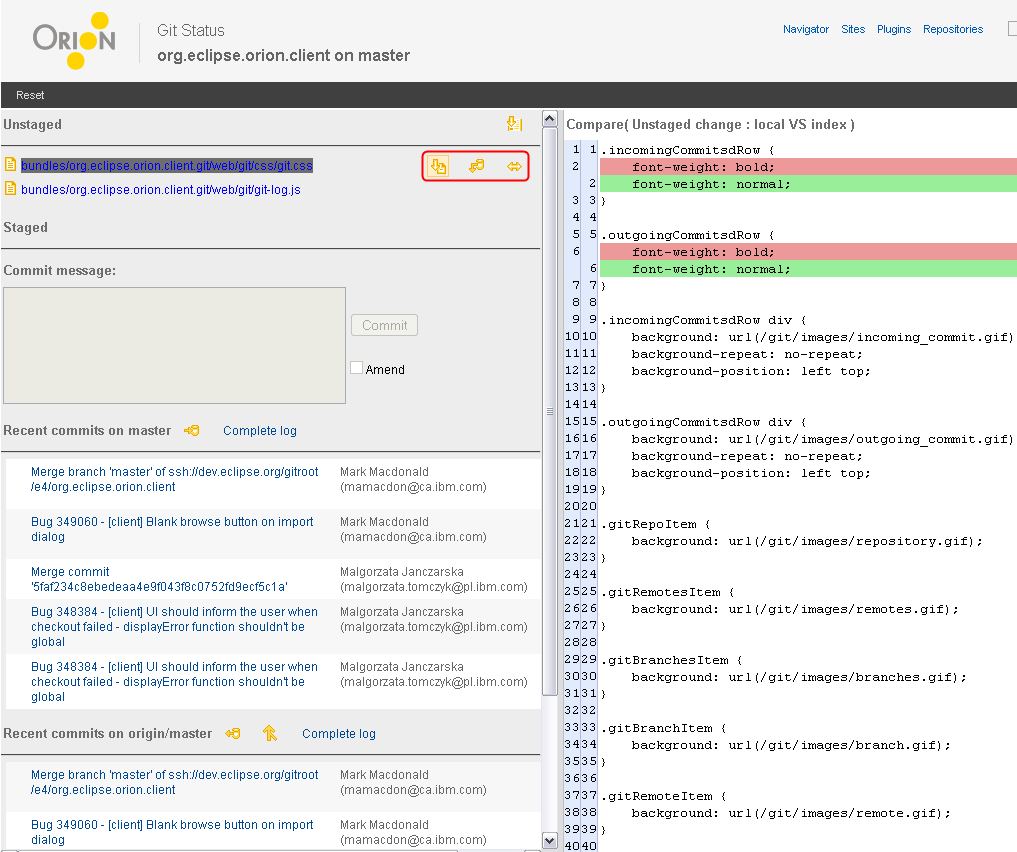The image size is (1017, 852).
Task: Click the '.gitBranchesItem {' code line
Action: 672,660
